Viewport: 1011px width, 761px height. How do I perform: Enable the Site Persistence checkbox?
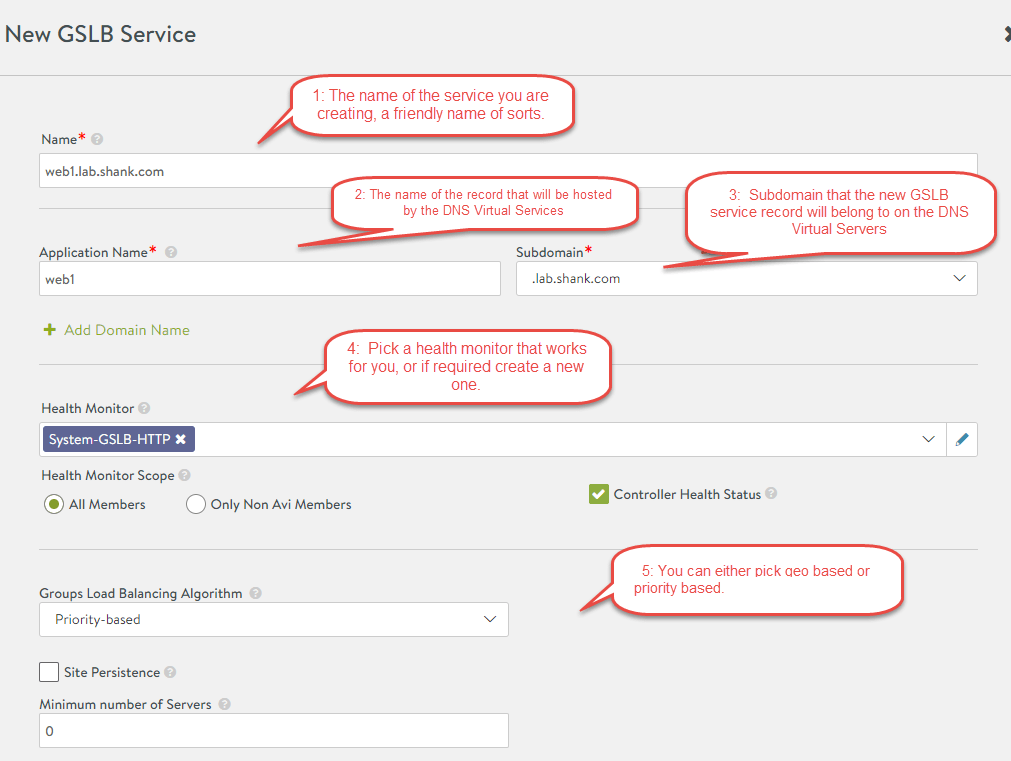tap(49, 672)
